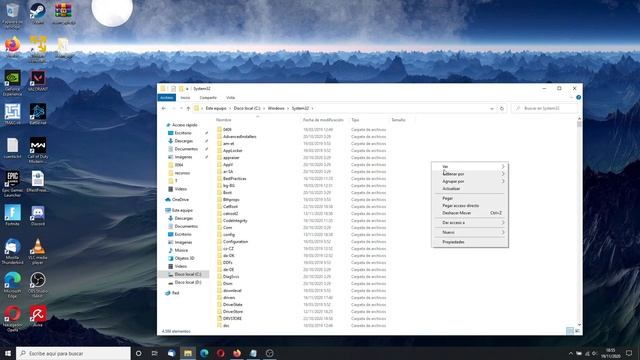Open Epic Games Launcher shortcut
This screenshot has width=640, height=360.
(12, 184)
